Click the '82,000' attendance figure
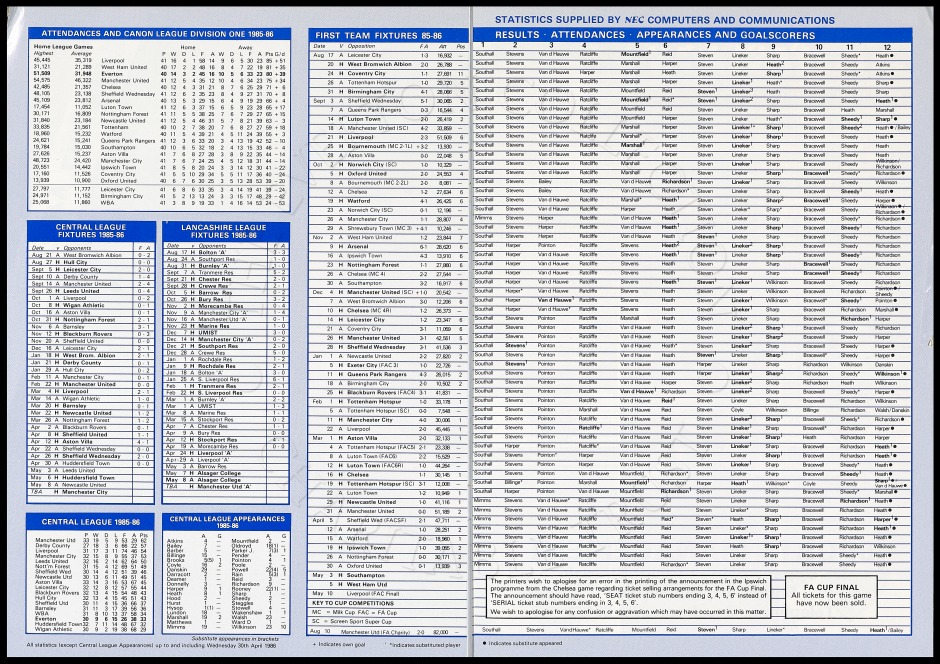This screenshot has width=940, height=664. [x=441, y=632]
